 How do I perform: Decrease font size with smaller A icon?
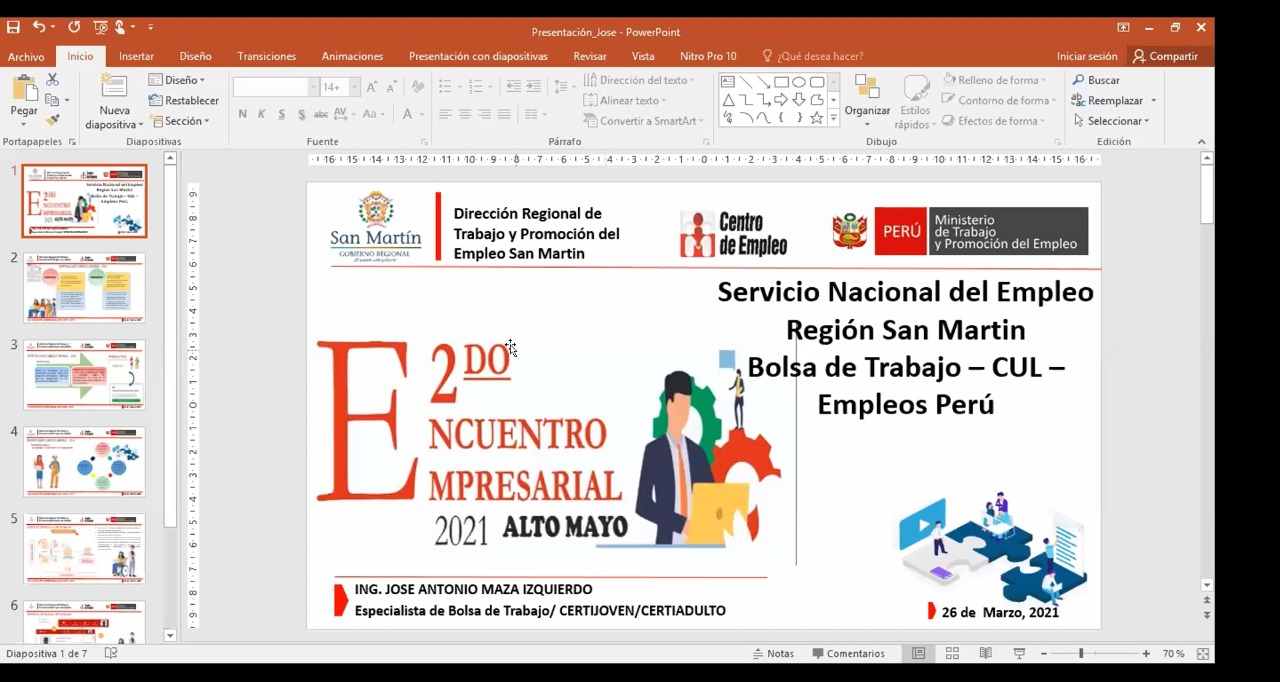tap(391, 87)
